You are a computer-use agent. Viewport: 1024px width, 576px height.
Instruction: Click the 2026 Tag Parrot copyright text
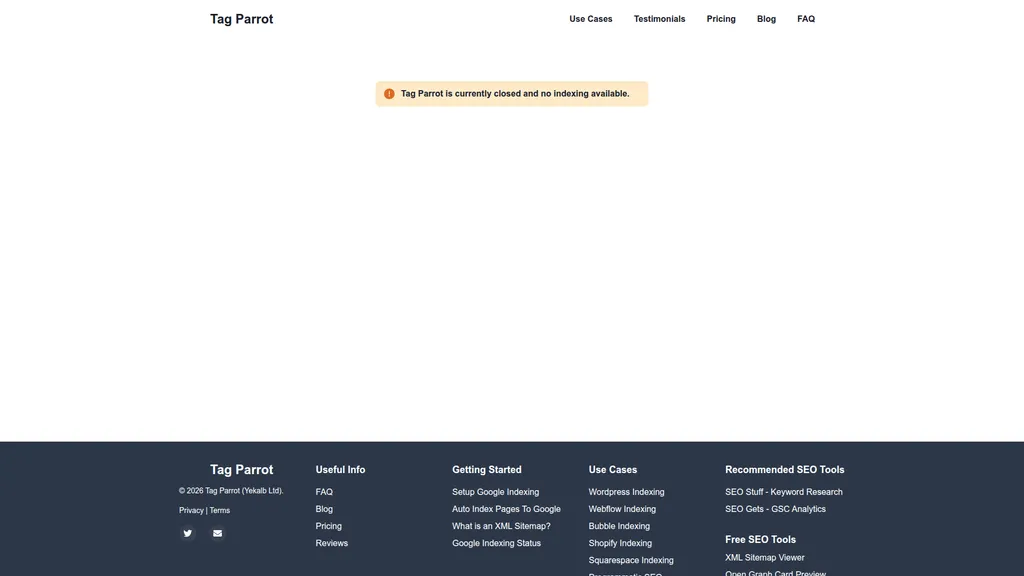(231, 490)
